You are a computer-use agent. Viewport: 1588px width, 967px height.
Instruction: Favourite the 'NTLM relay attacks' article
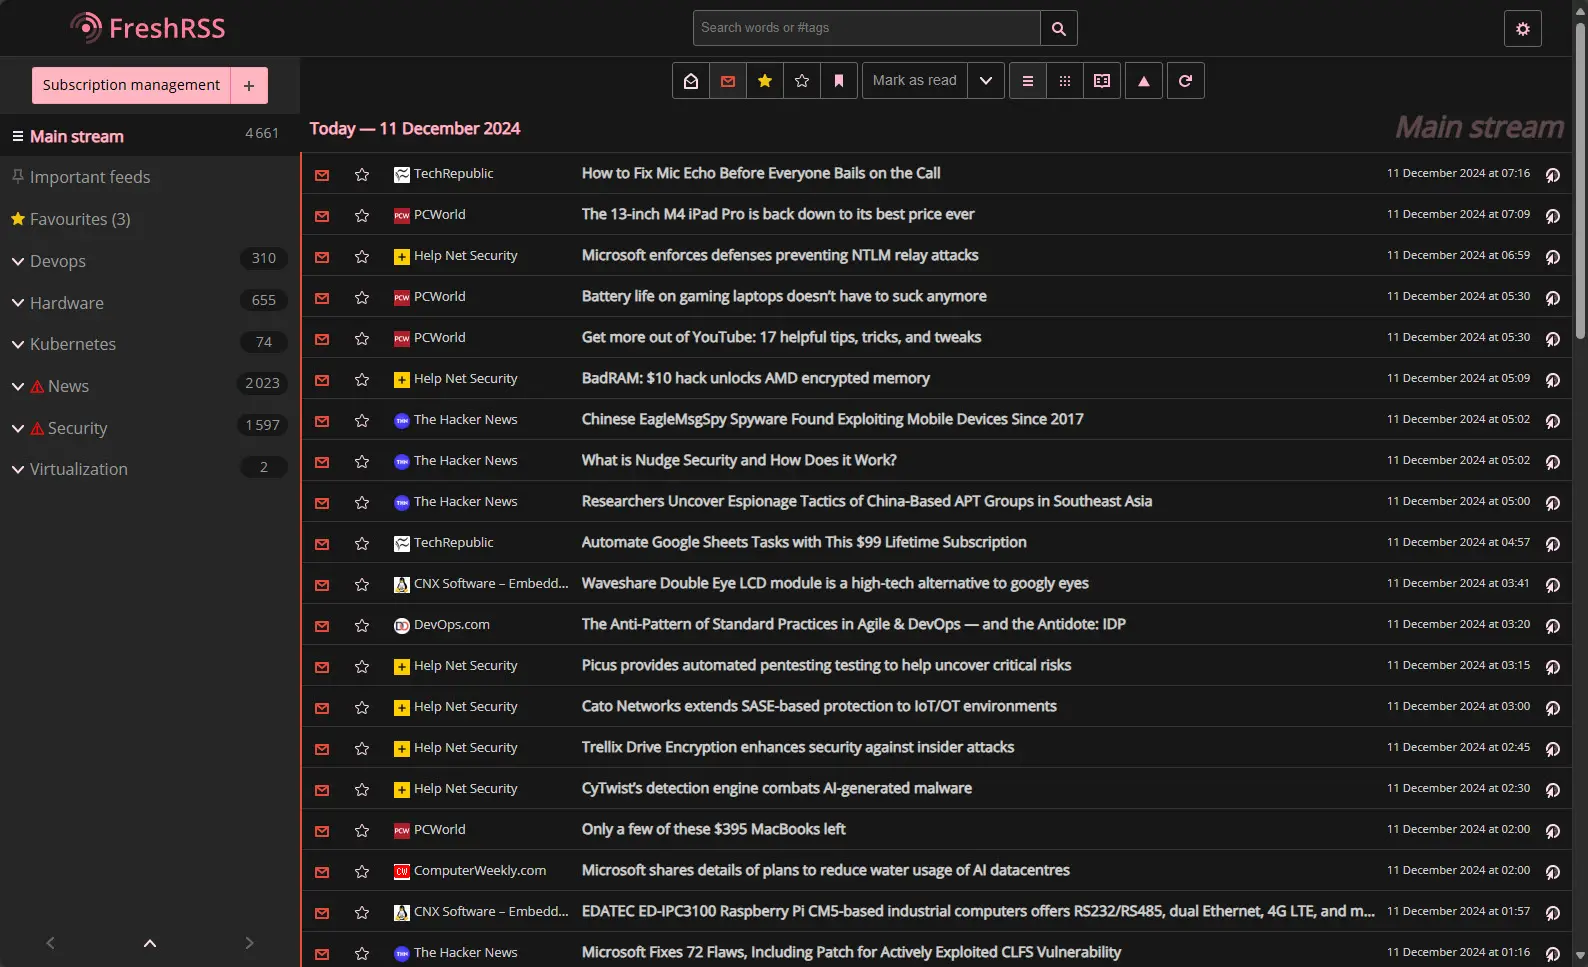tap(362, 257)
